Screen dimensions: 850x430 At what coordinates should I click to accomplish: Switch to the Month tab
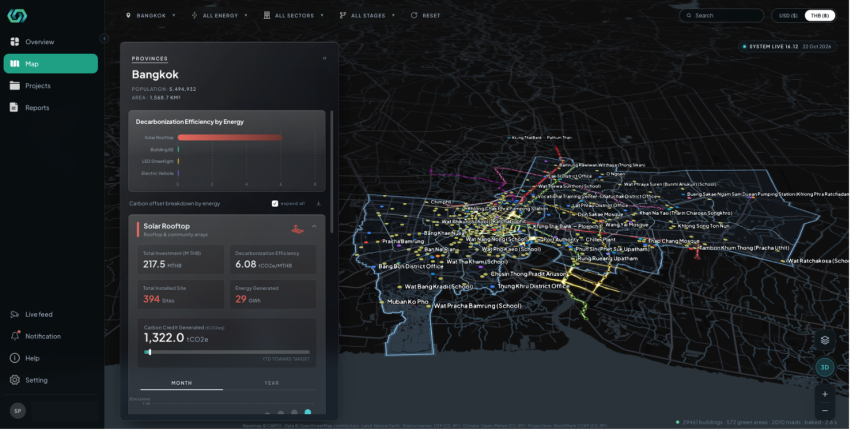coord(182,383)
